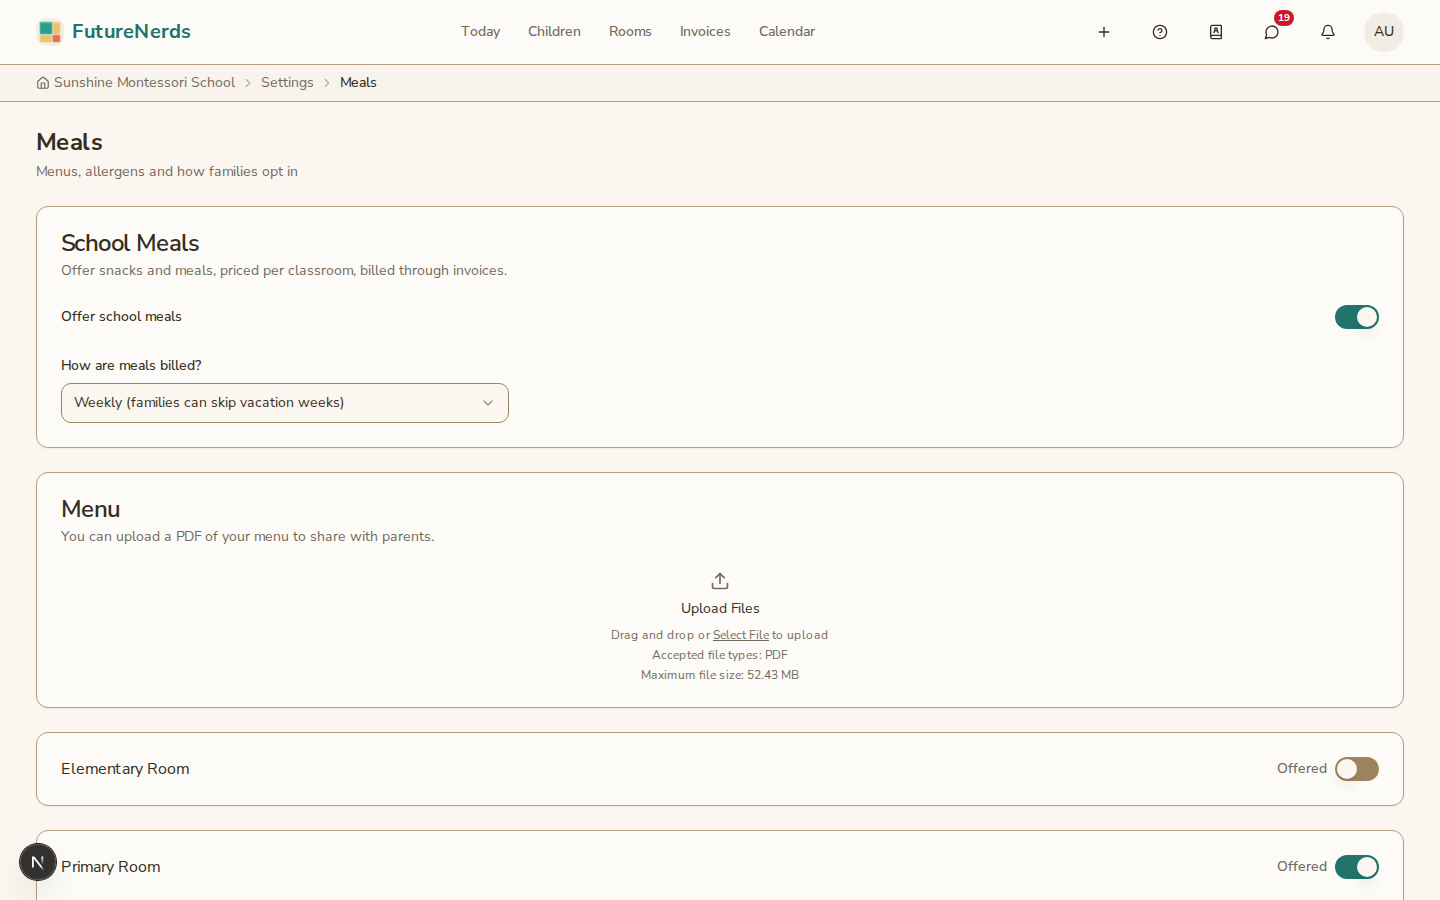Image resolution: width=1440 pixels, height=900 pixels.
Task: Open the Rooms navigation item
Action: point(630,32)
